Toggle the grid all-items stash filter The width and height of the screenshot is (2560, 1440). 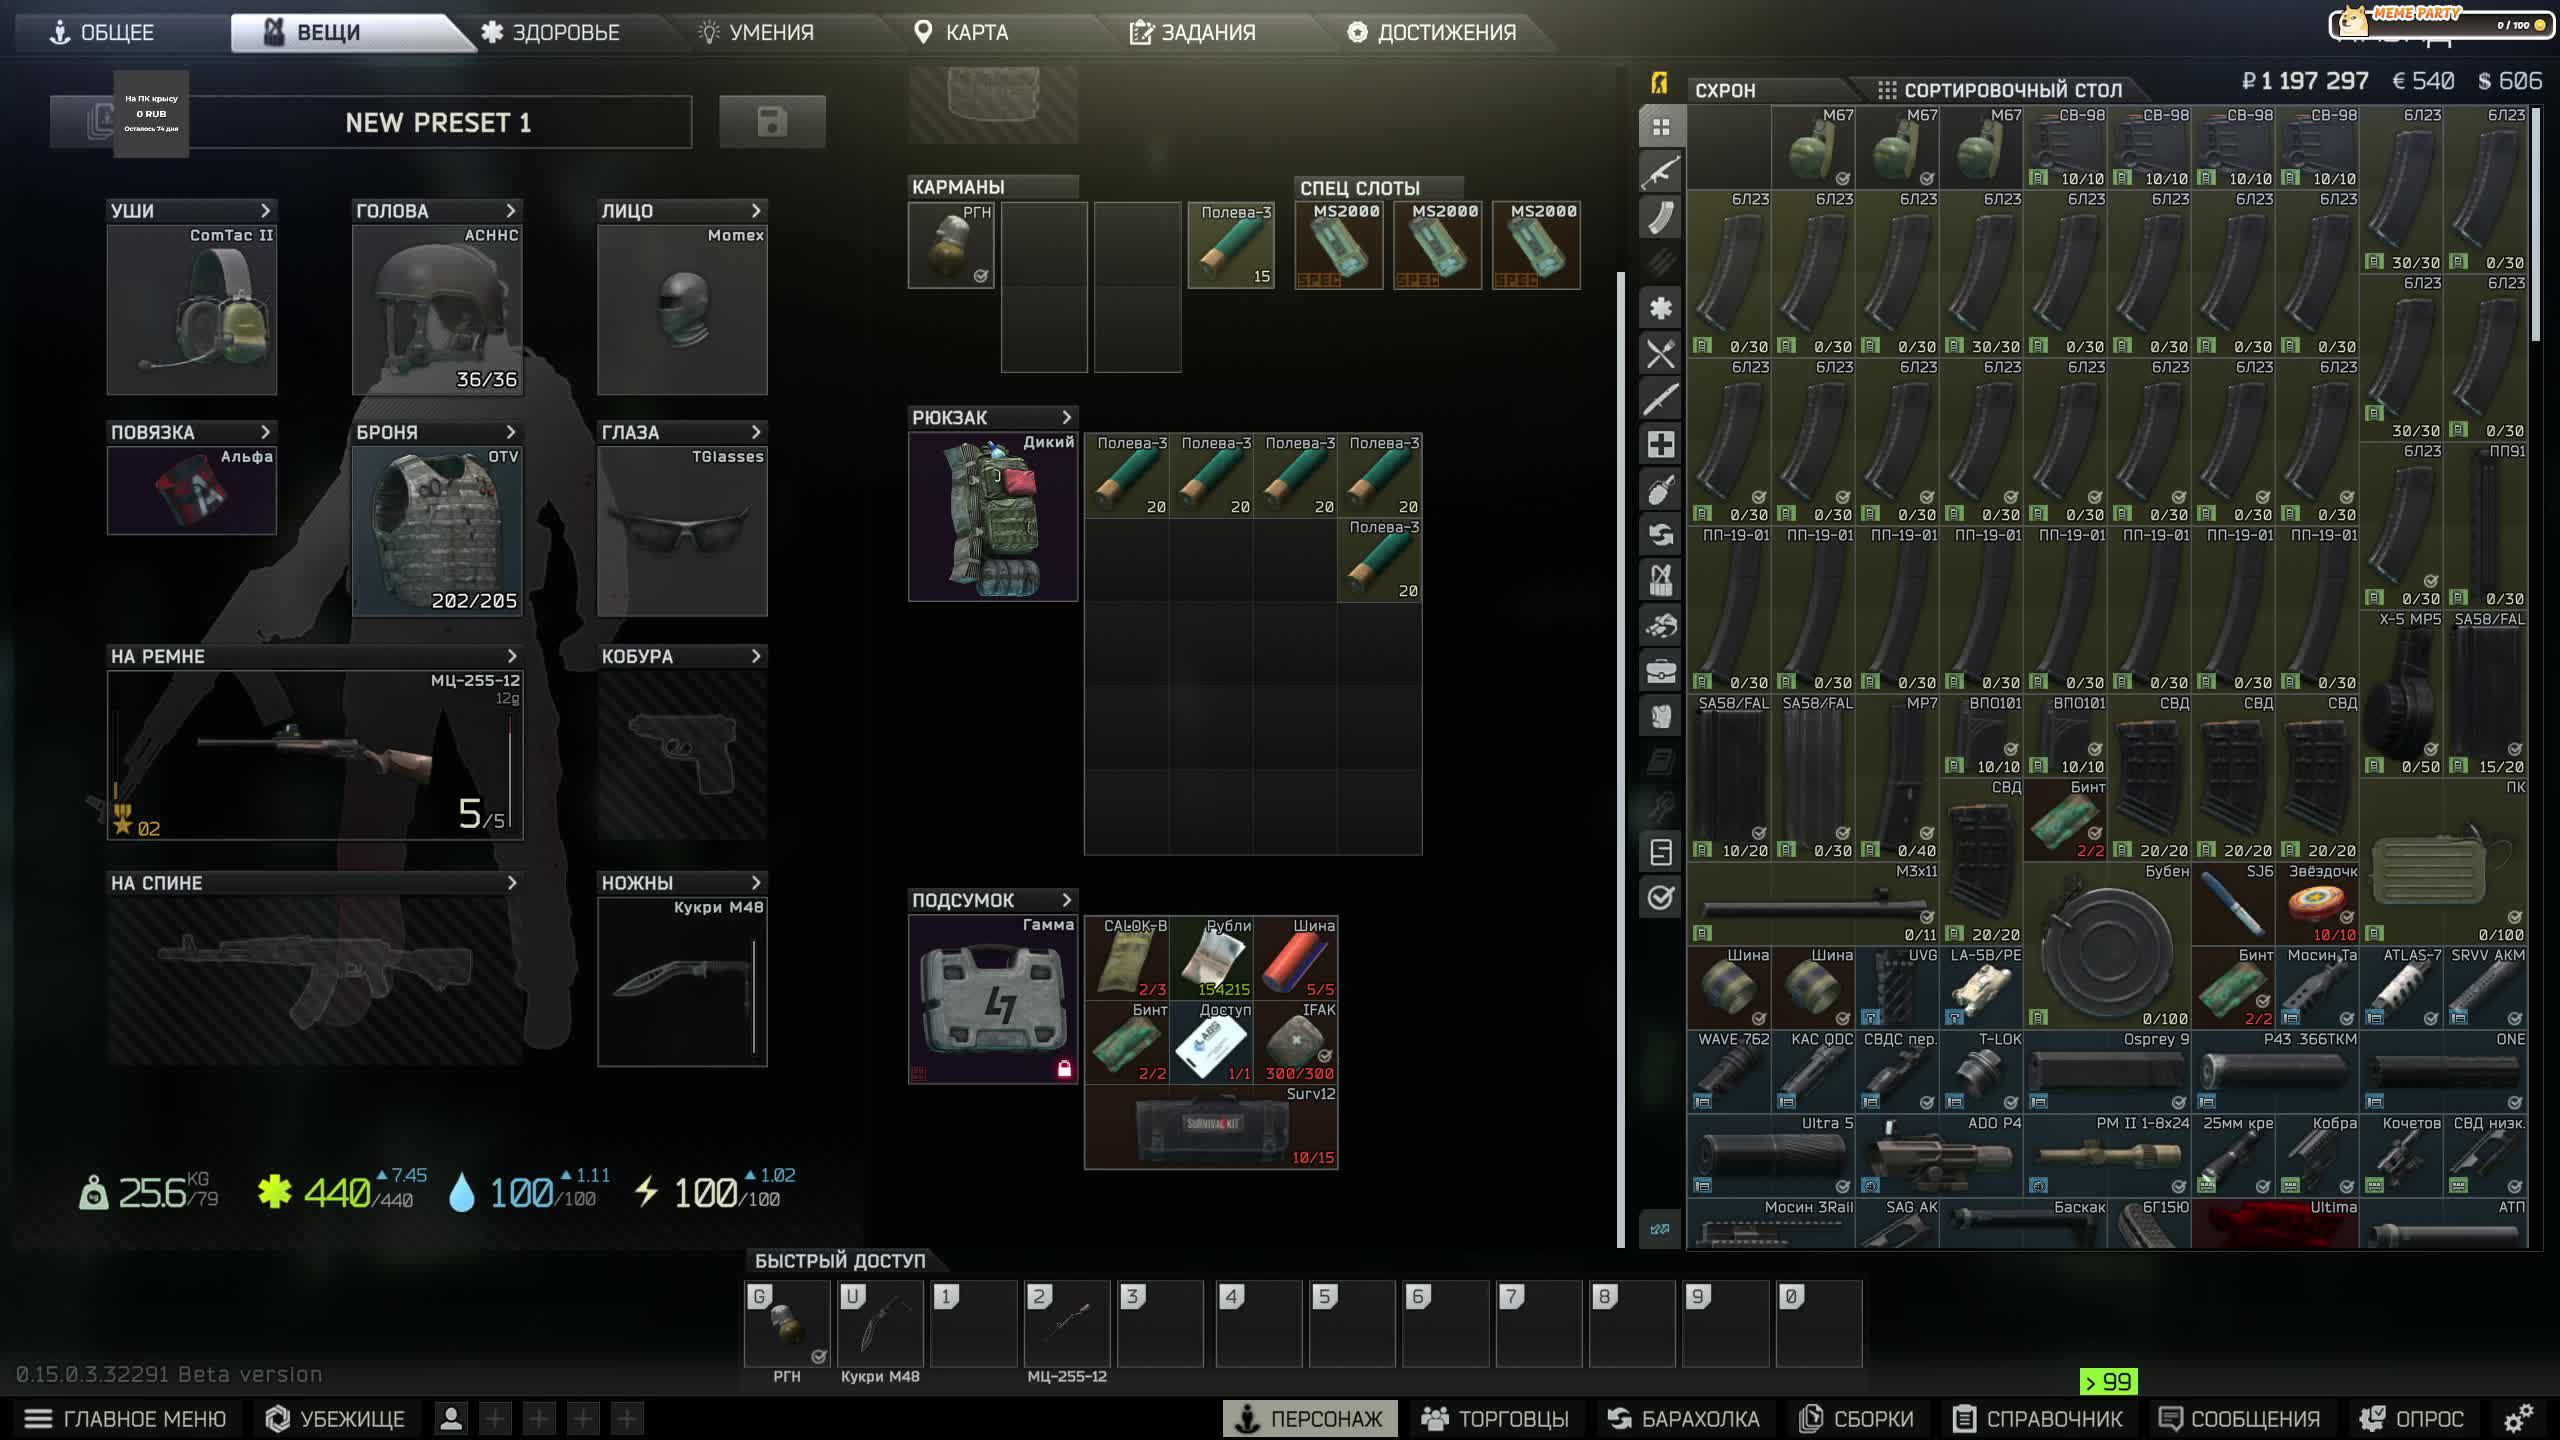pos(1660,127)
